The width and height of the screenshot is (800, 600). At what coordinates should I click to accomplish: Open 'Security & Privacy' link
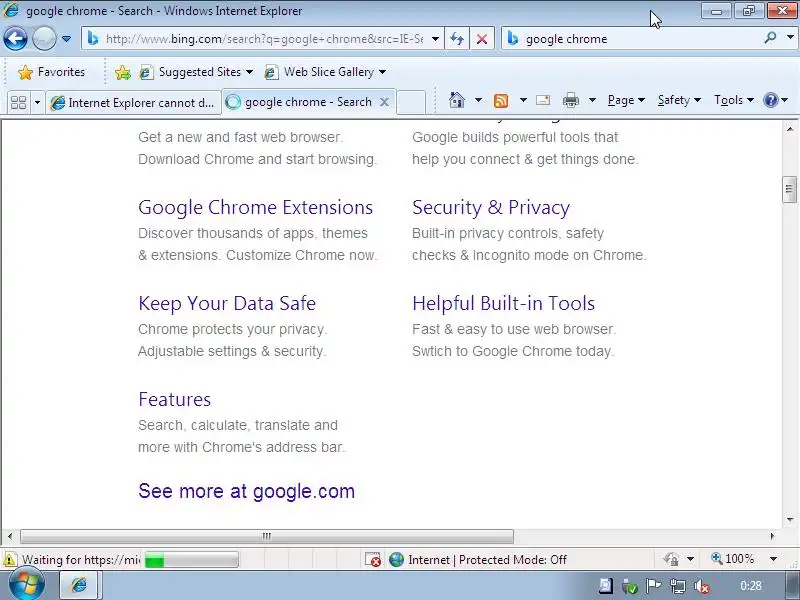(491, 207)
